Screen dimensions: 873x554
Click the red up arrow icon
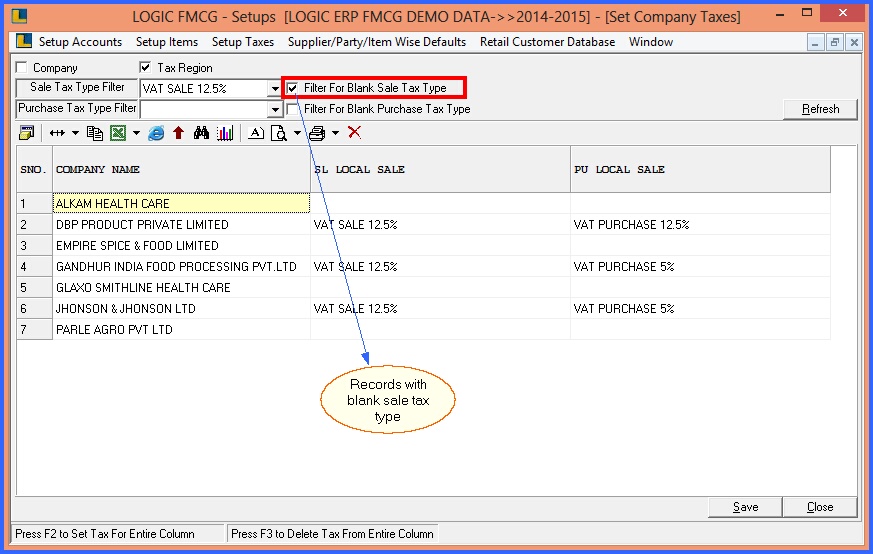pyautogui.click(x=178, y=133)
